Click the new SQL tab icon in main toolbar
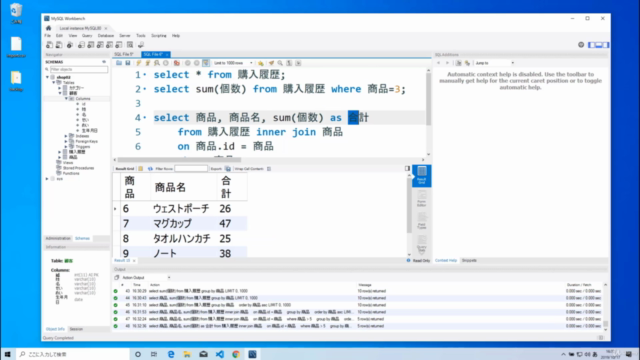 (49, 45)
